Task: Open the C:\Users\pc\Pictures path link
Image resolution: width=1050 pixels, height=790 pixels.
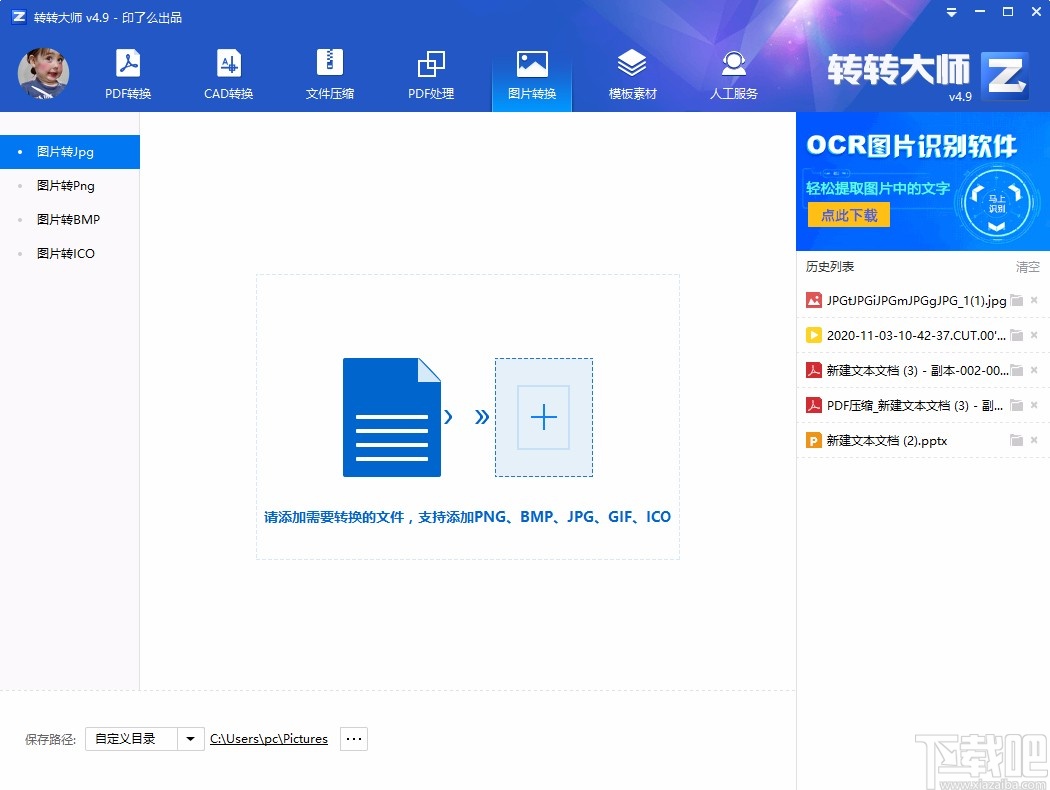Action: click(268, 738)
